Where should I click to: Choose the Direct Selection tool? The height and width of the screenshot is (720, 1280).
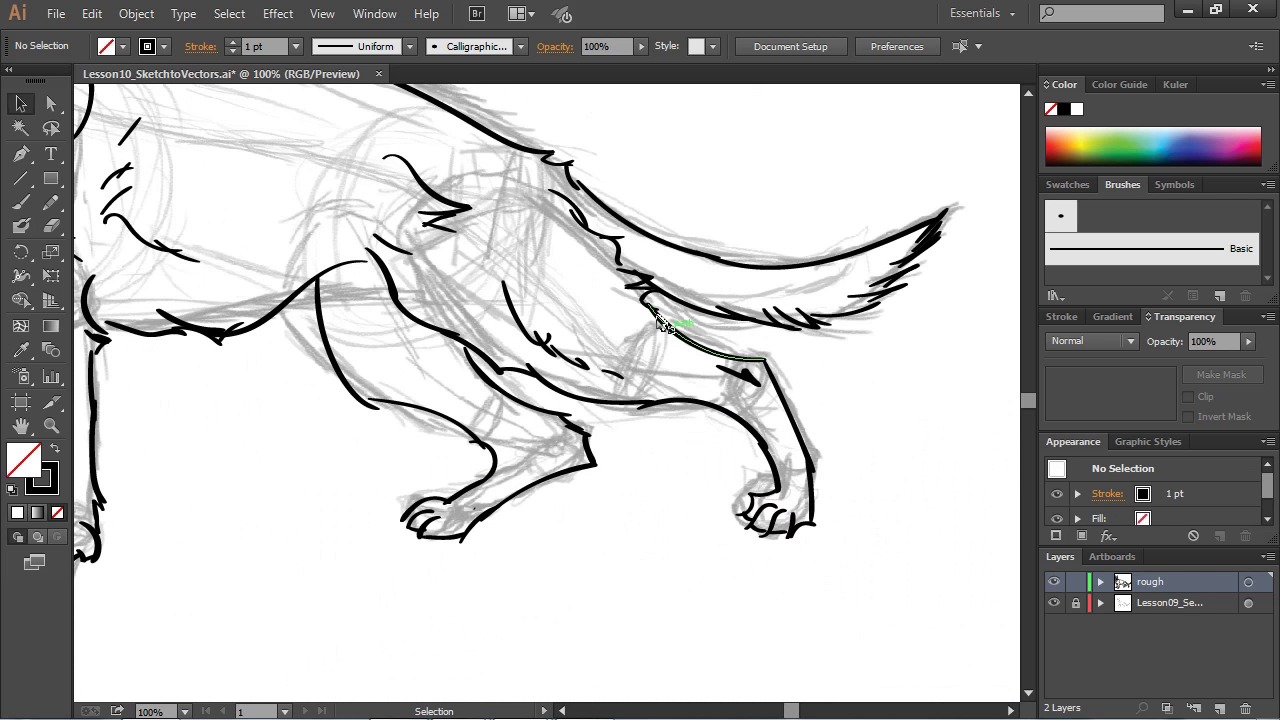[51, 104]
